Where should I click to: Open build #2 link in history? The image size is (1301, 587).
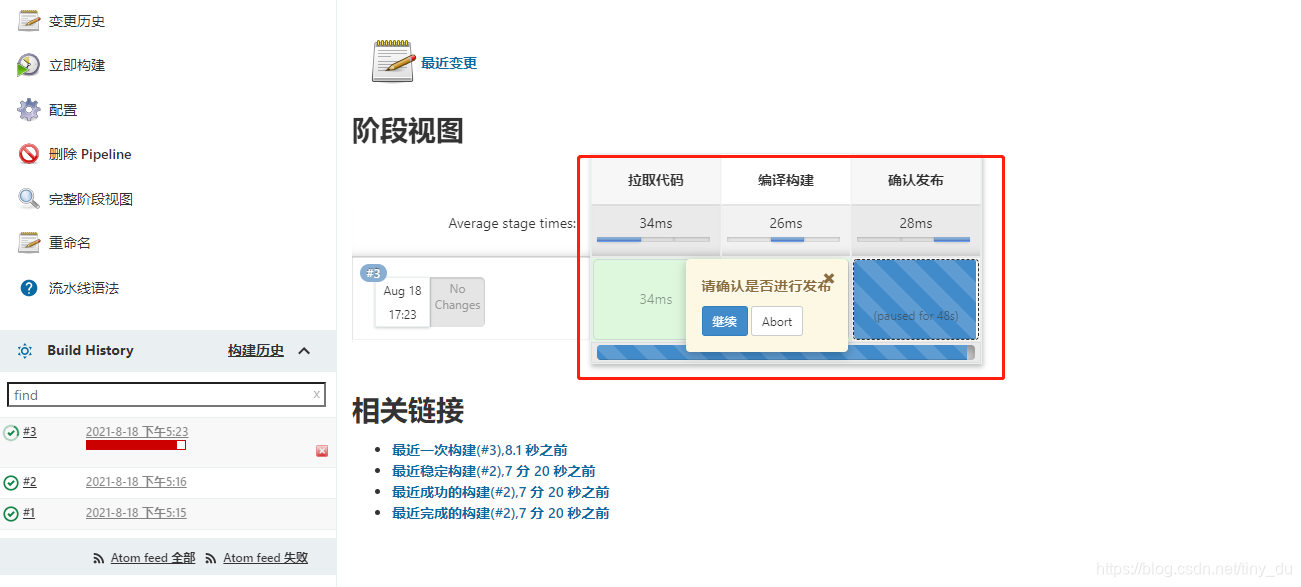pyautogui.click(x=30, y=482)
